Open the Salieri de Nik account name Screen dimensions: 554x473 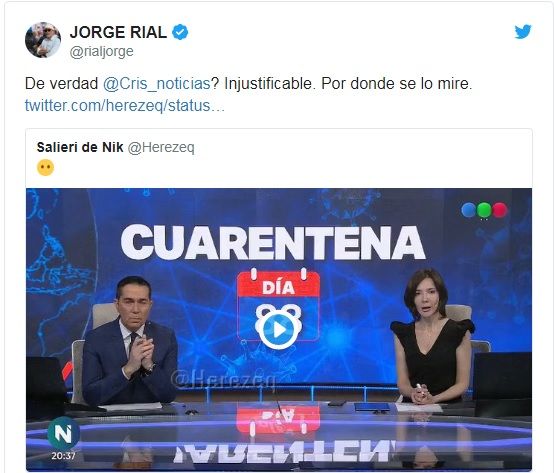click(80, 147)
